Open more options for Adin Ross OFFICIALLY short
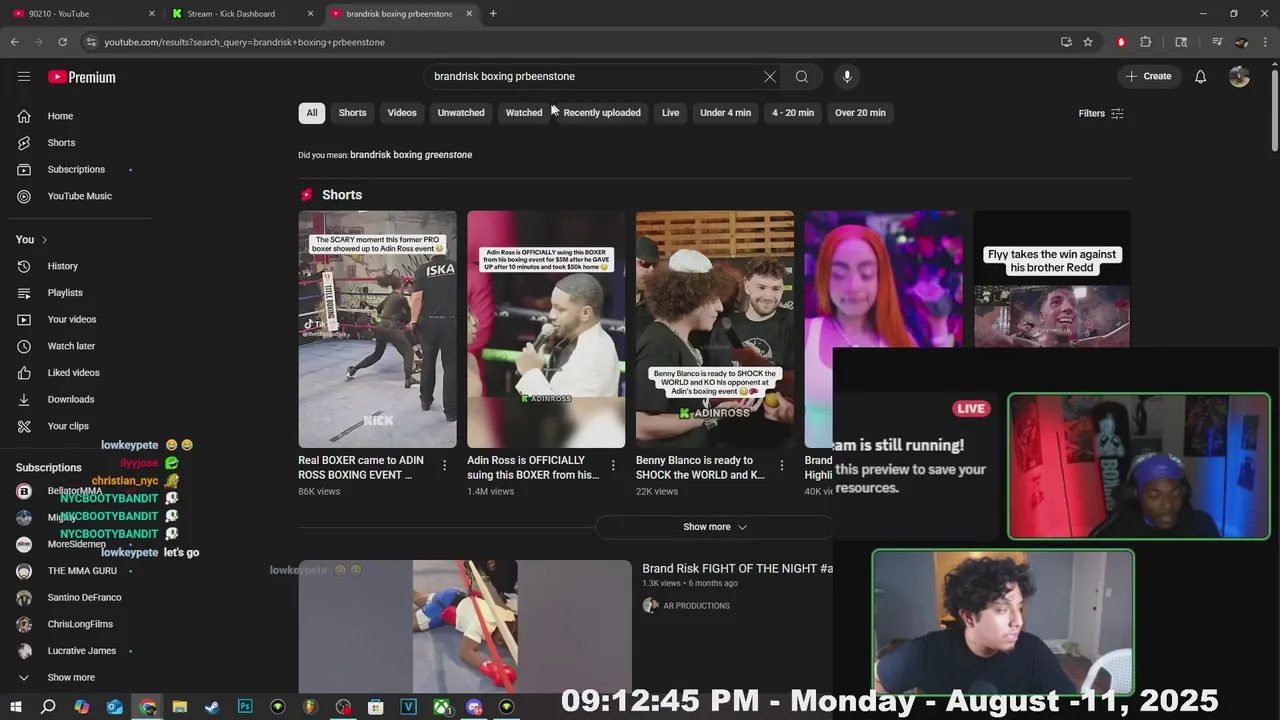Viewport: 1280px width, 720px height. (613, 466)
